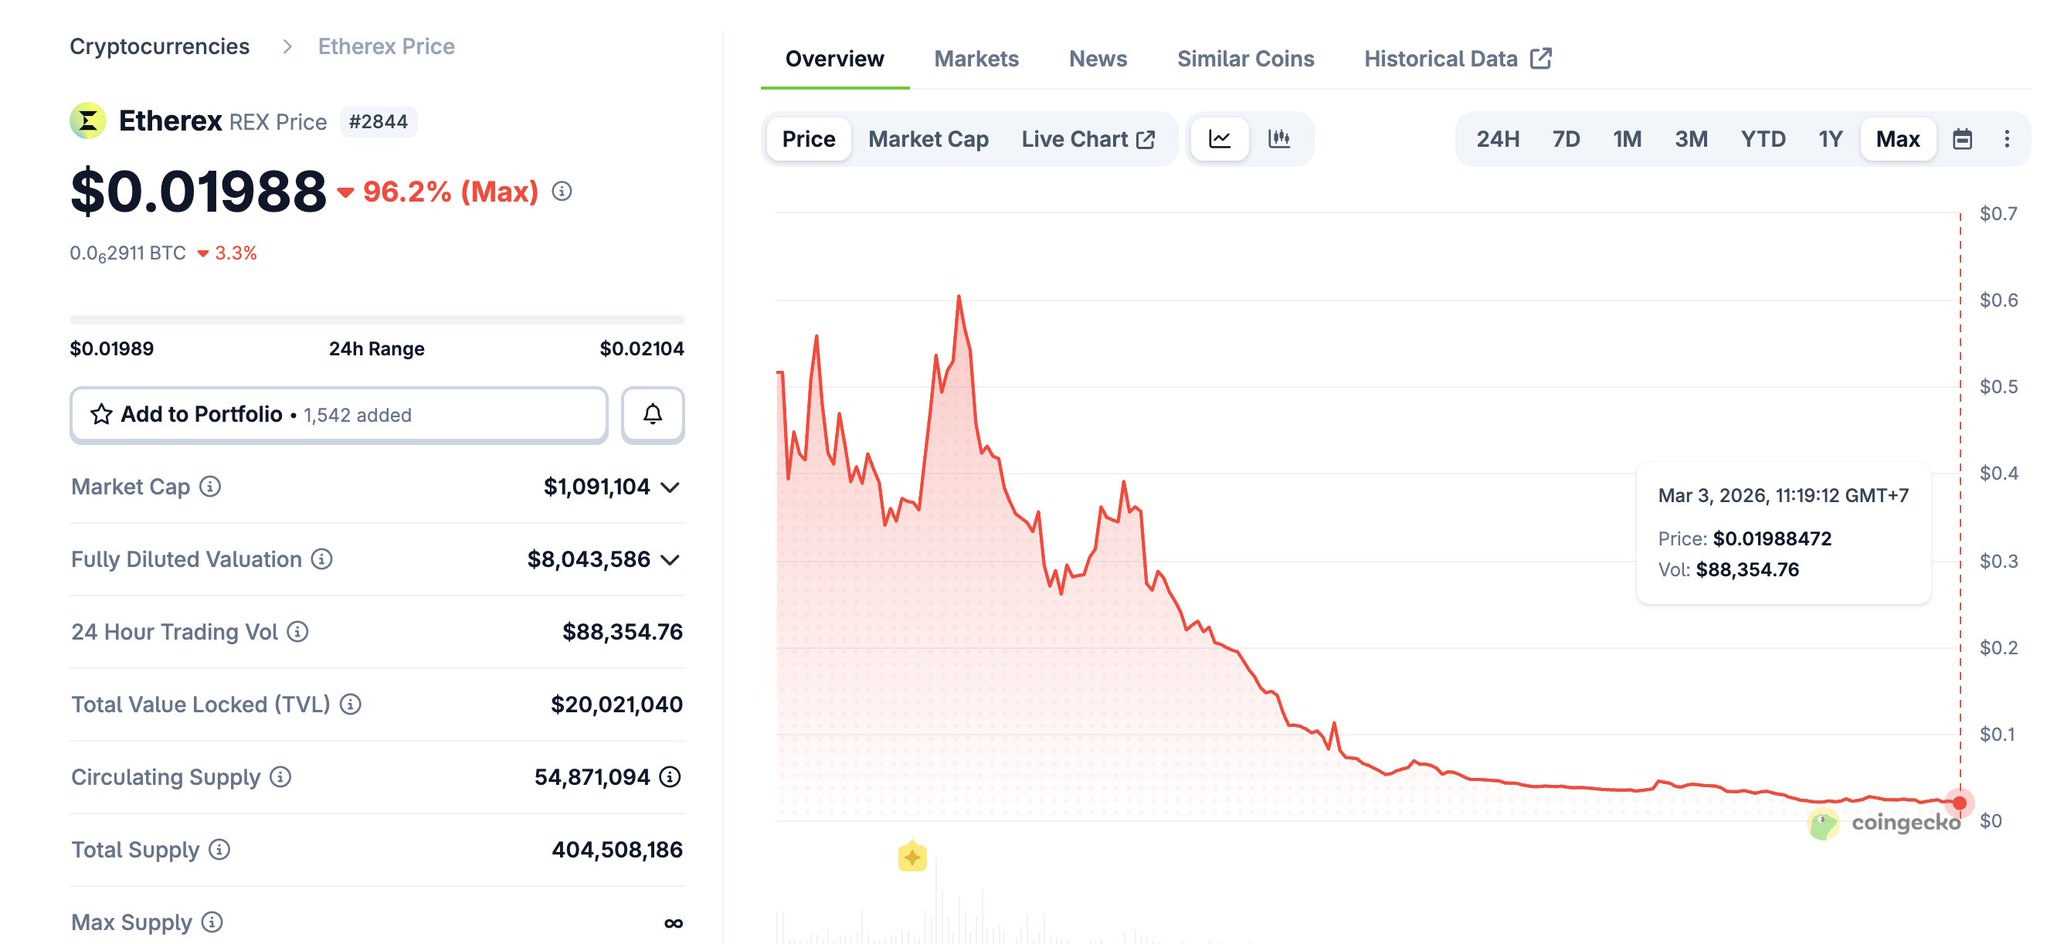Switch the chart to Market Cap

click(x=928, y=139)
